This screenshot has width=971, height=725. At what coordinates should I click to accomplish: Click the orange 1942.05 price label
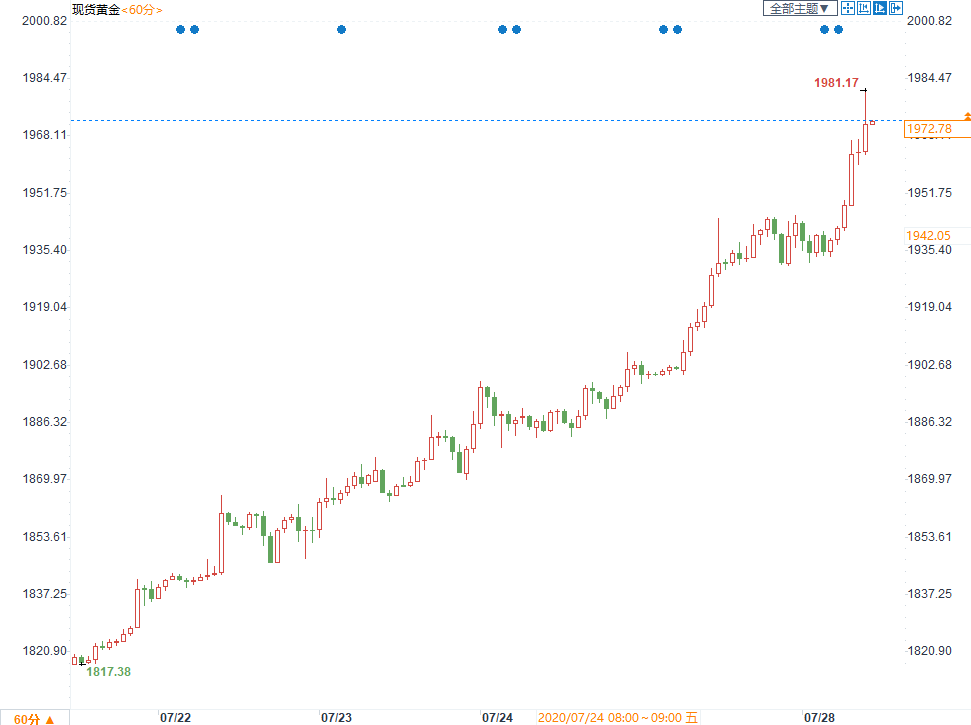pos(929,235)
